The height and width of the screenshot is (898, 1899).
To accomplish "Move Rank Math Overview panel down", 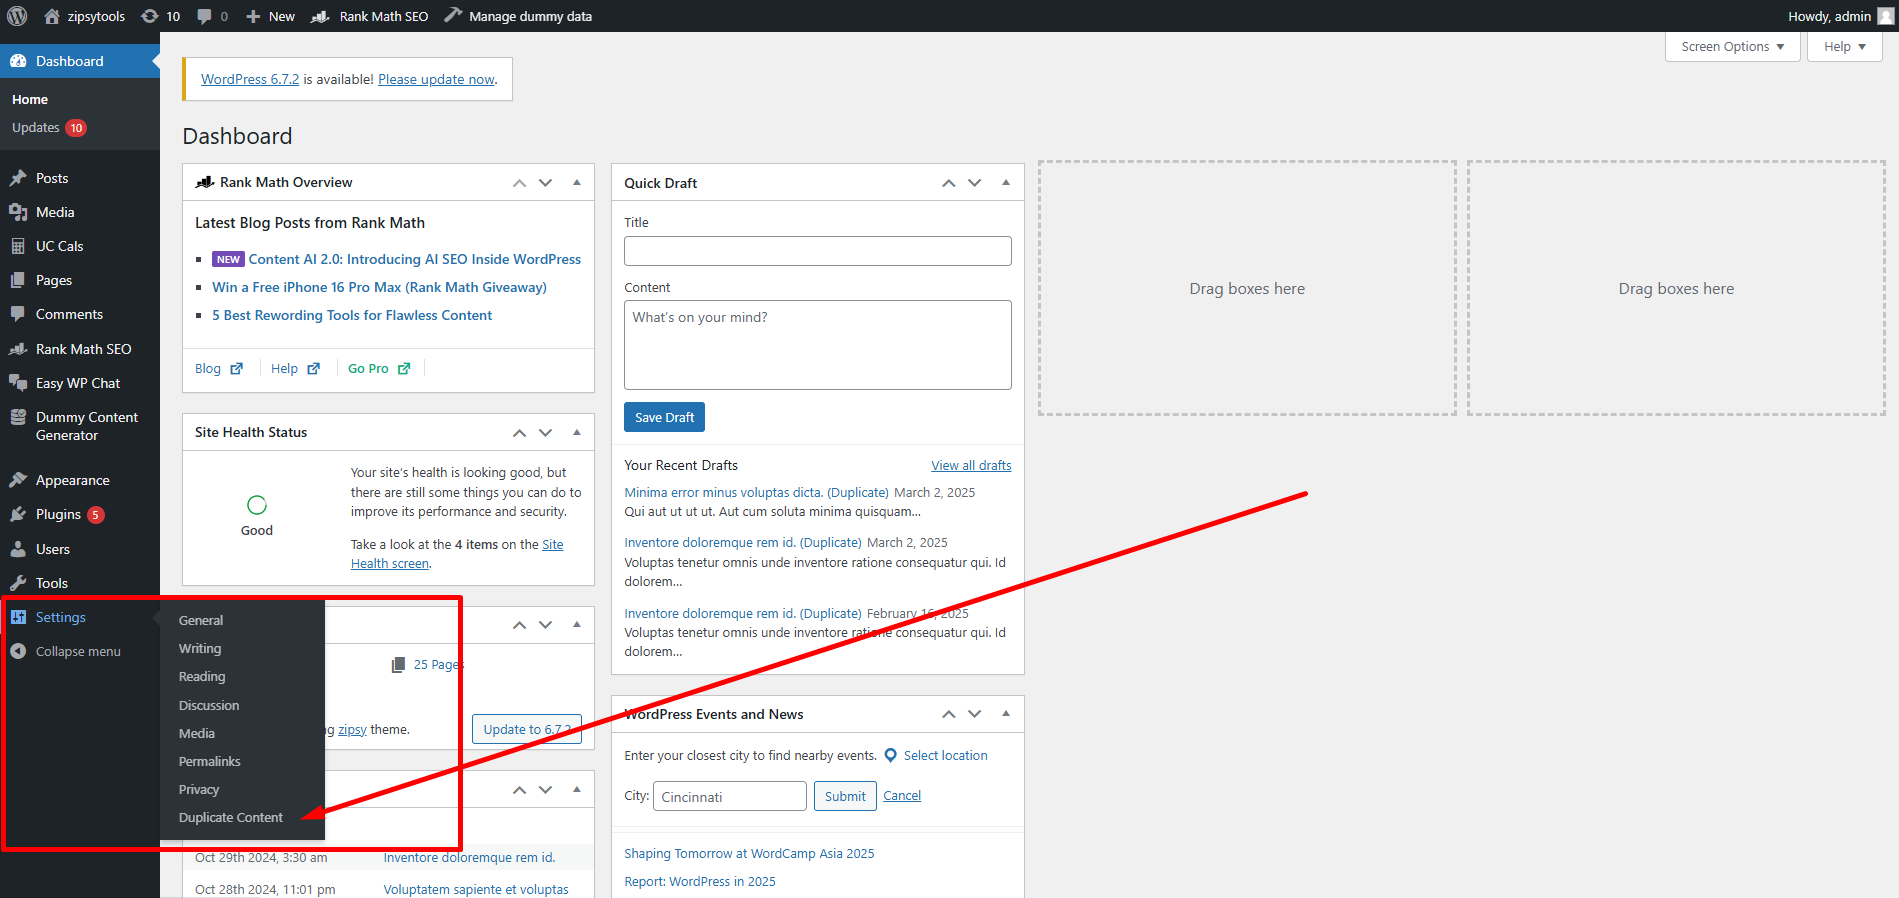I will pyautogui.click(x=545, y=182).
